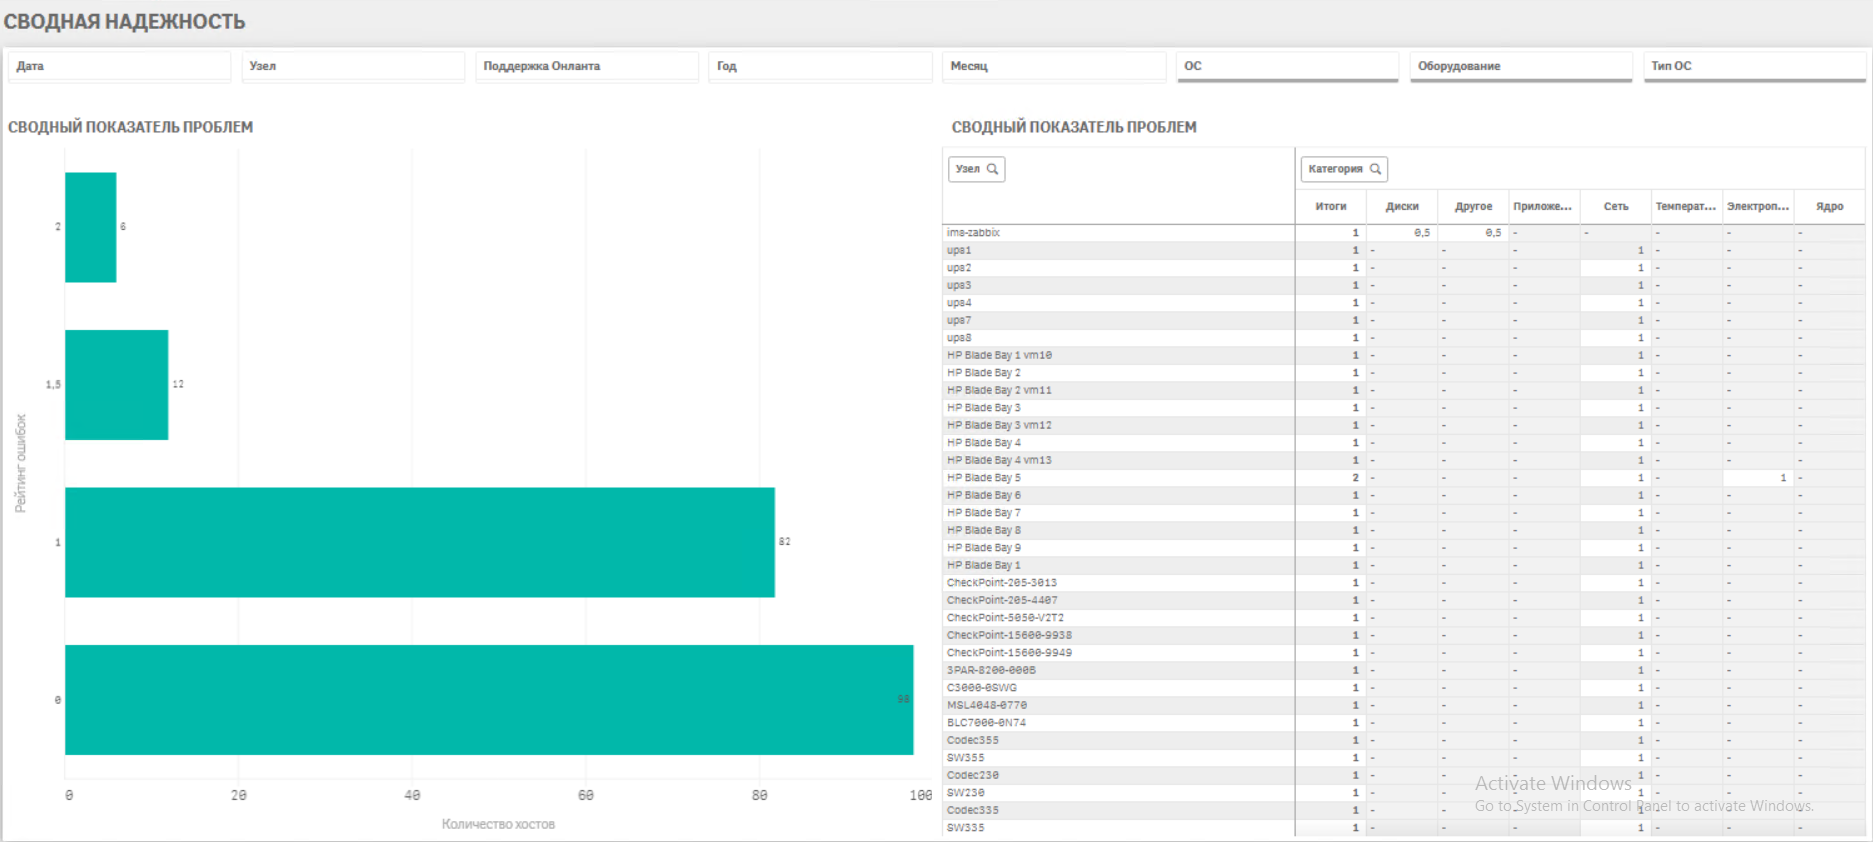Select the MSL4048-0770 row
Viewport: 1873px width, 842px height.
[1118, 705]
